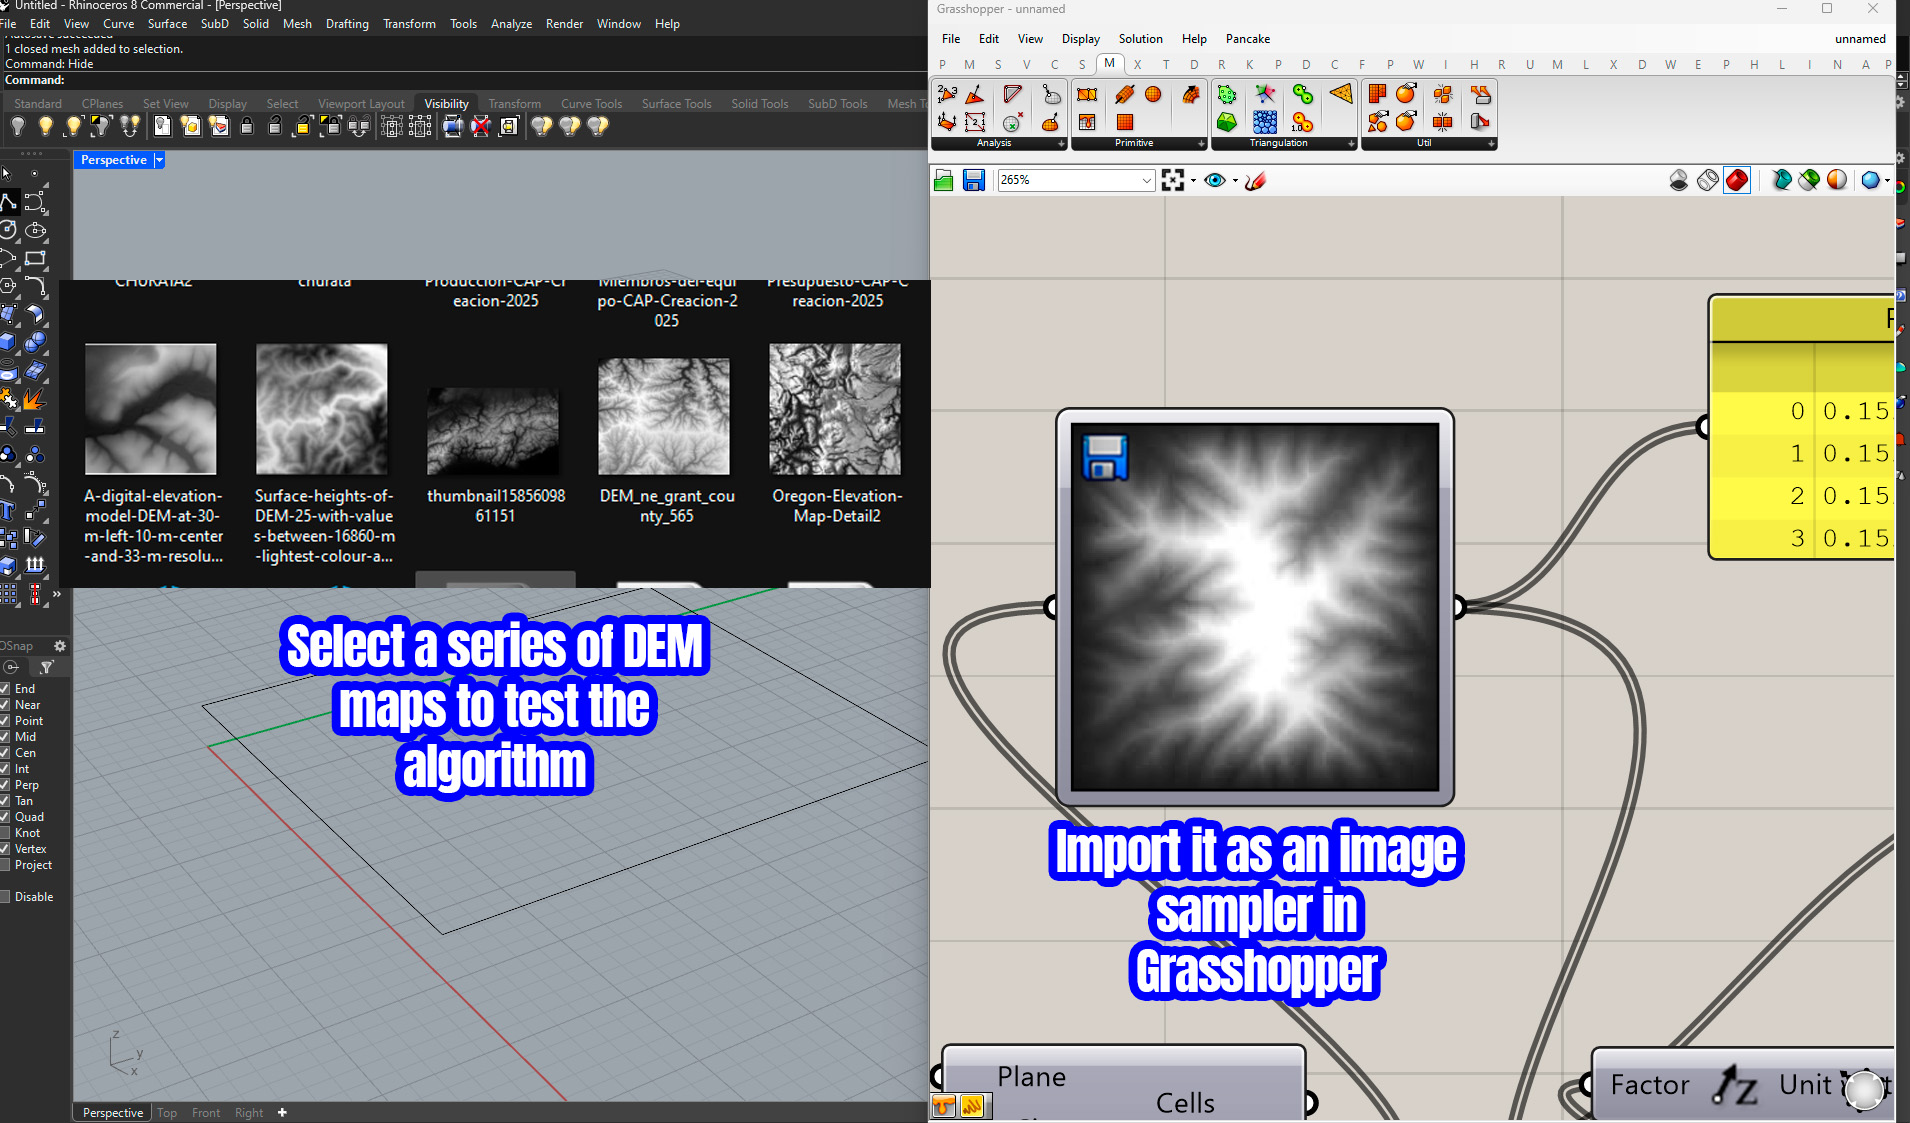Expand the Analysis panel plus
The image size is (1910, 1123).
1061,144
